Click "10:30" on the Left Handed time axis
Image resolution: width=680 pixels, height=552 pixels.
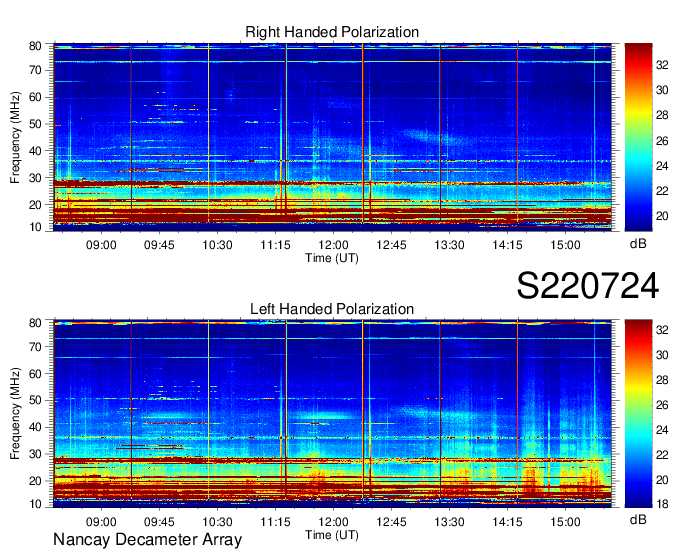(217, 522)
